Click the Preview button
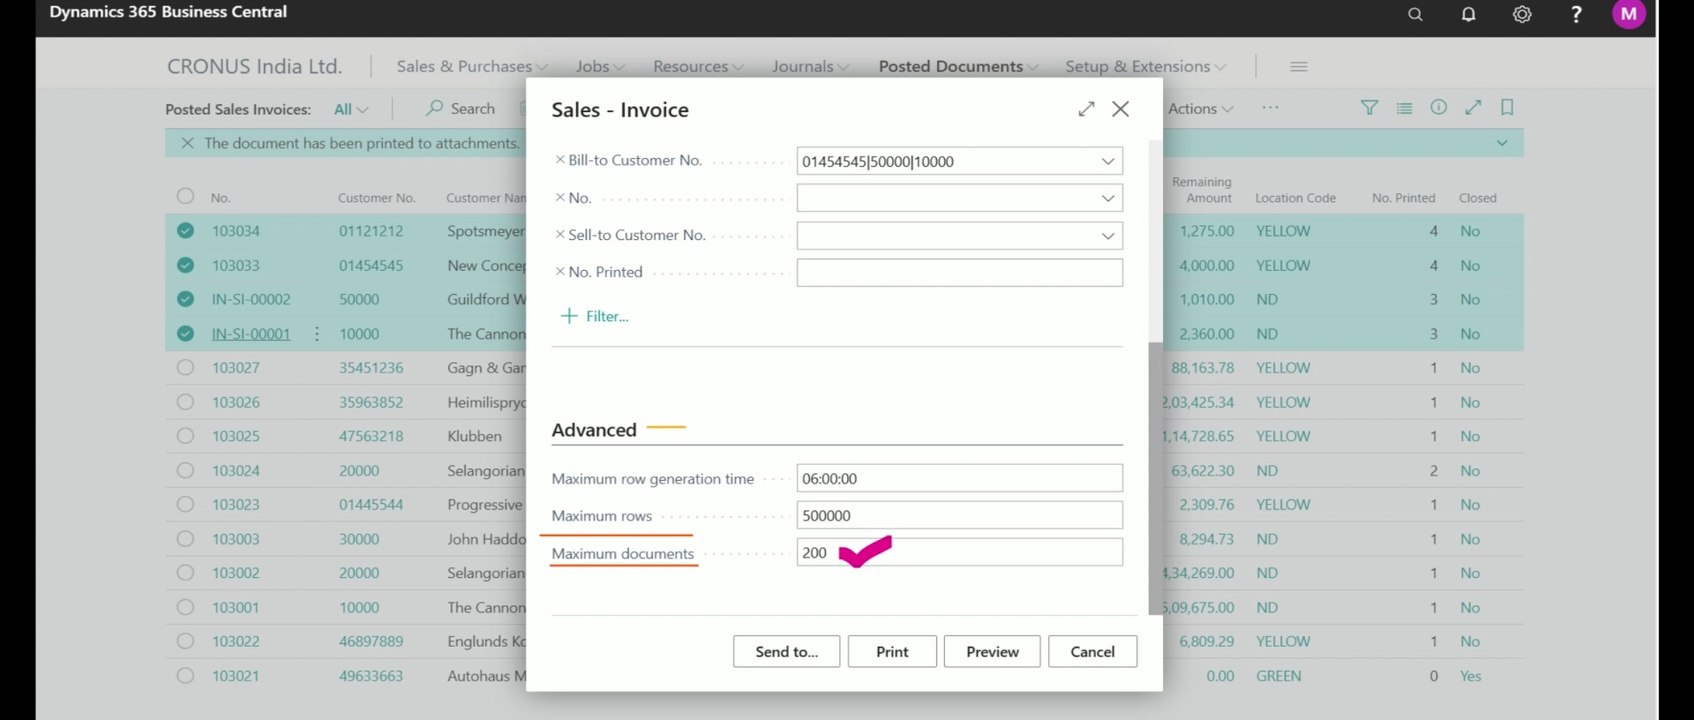This screenshot has height=720, width=1694. 992,651
